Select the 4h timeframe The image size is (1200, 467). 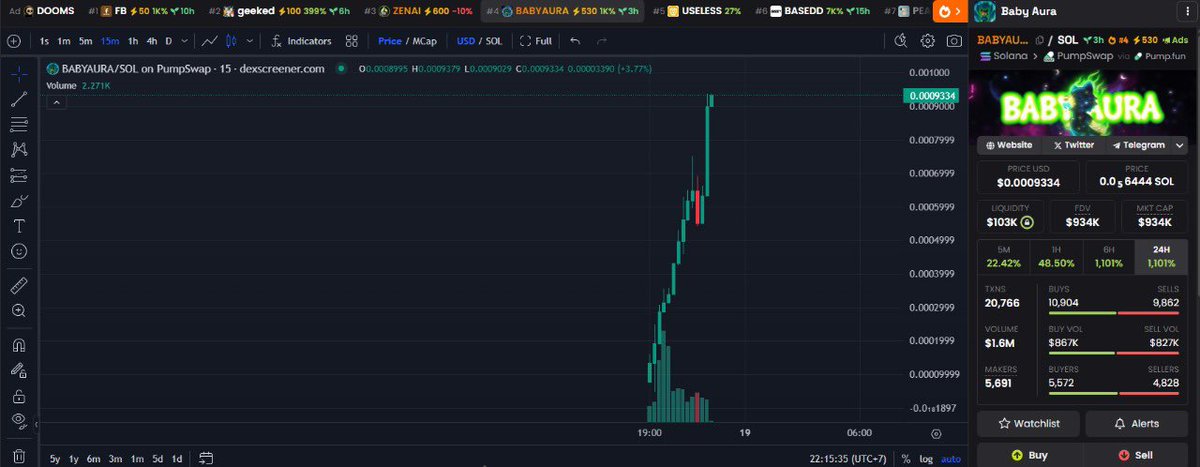(151, 41)
